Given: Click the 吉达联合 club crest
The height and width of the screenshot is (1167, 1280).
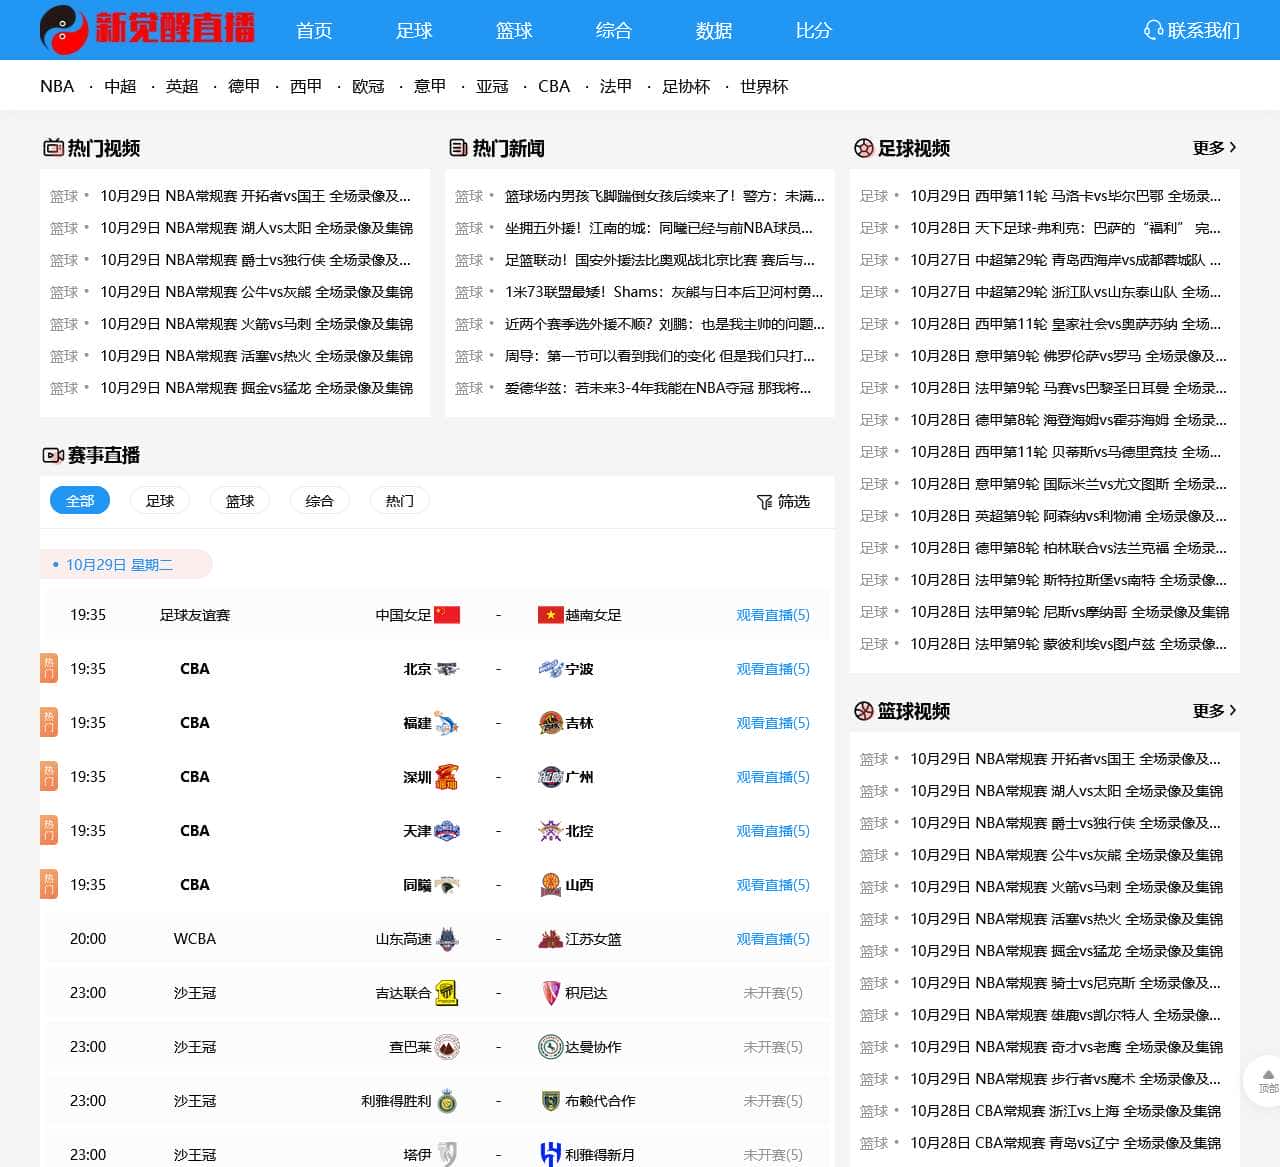Looking at the screenshot, I should click(447, 993).
